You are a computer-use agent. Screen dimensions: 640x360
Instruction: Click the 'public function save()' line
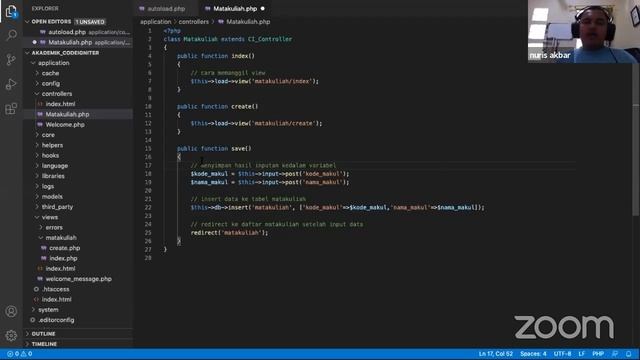(214, 149)
